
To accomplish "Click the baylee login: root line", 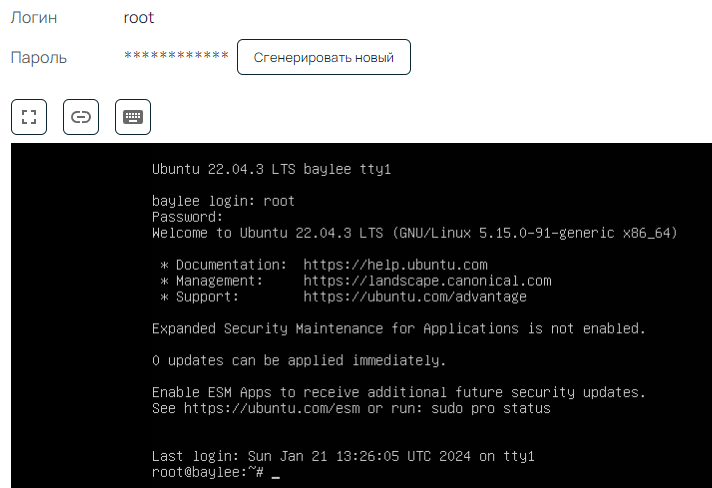I will click(223, 201).
